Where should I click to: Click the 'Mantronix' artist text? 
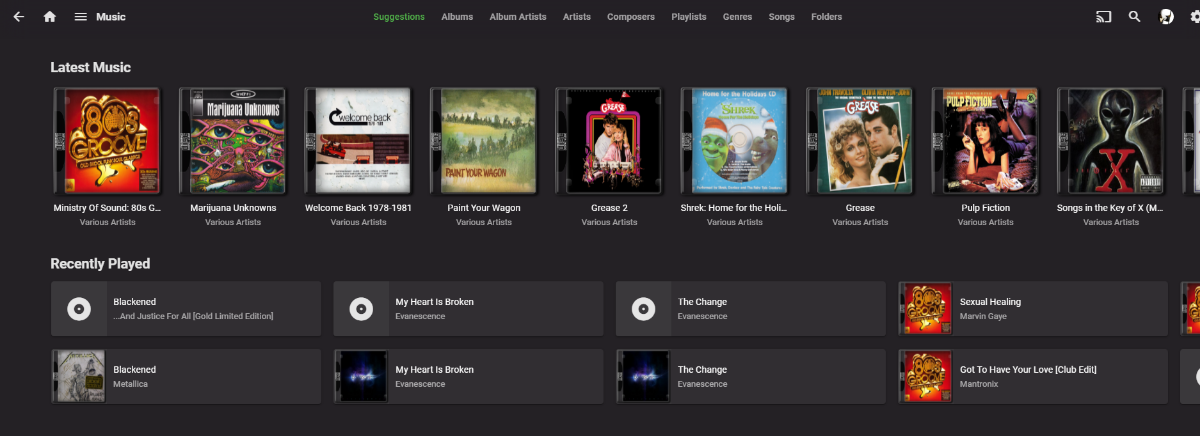(979, 384)
